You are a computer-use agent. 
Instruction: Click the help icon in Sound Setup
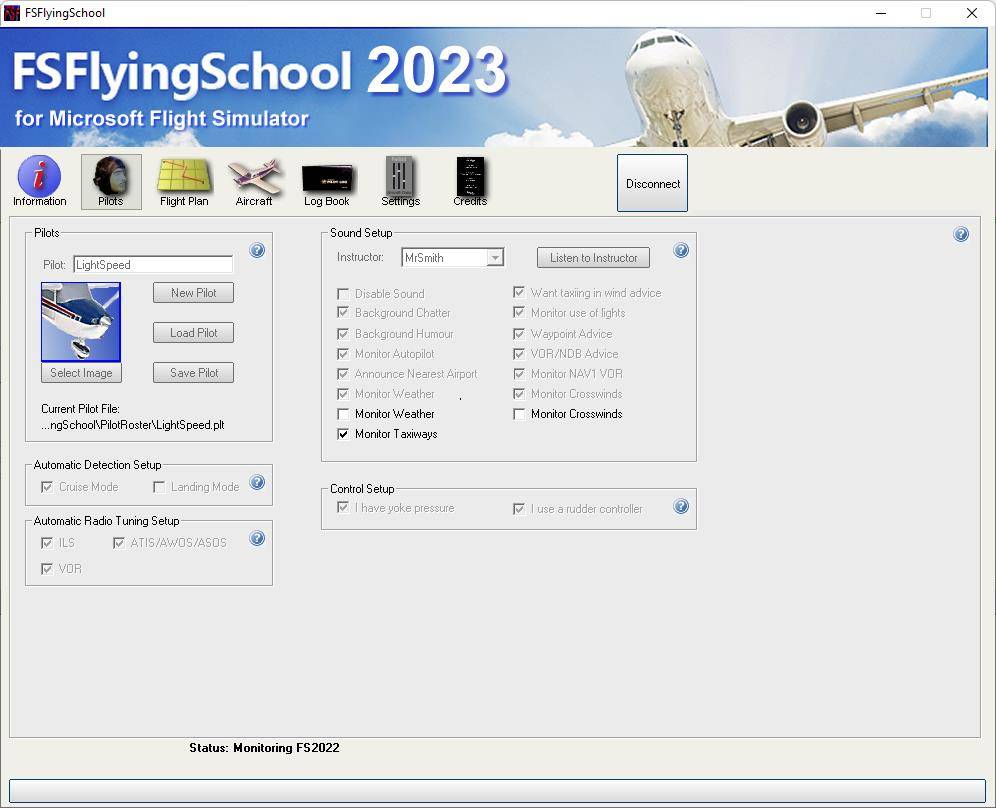681,252
